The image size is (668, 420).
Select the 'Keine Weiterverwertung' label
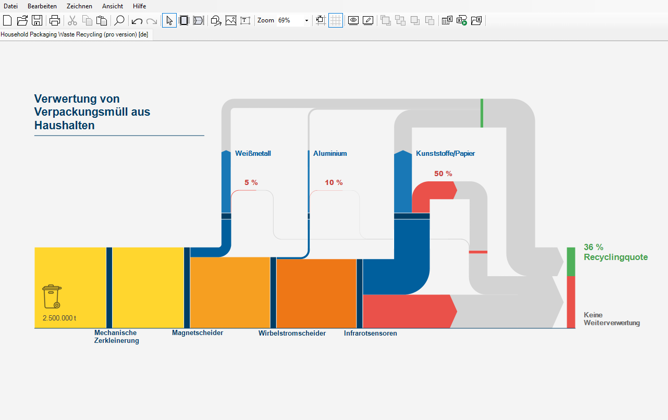pos(612,319)
